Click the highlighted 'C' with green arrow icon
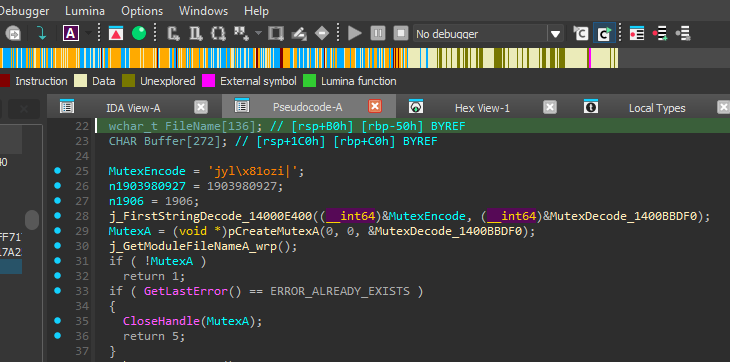This screenshot has height=362, width=730. point(604,34)
